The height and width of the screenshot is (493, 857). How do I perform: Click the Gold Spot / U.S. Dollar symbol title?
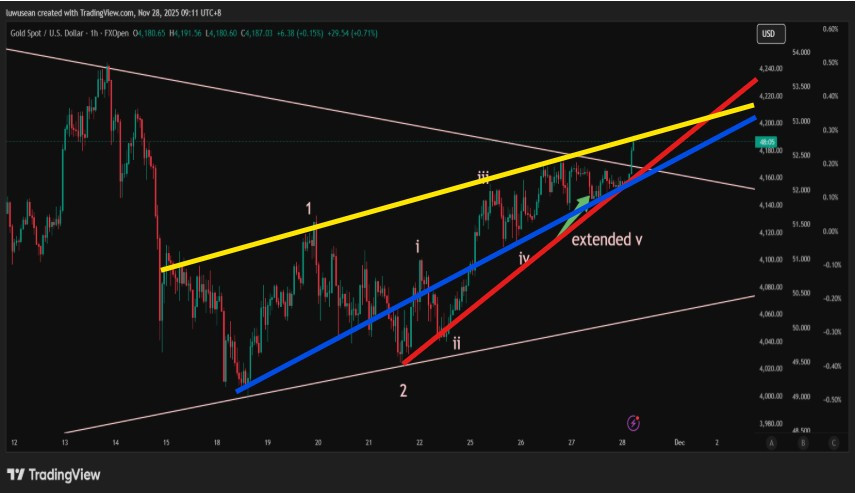pos(46,33)
